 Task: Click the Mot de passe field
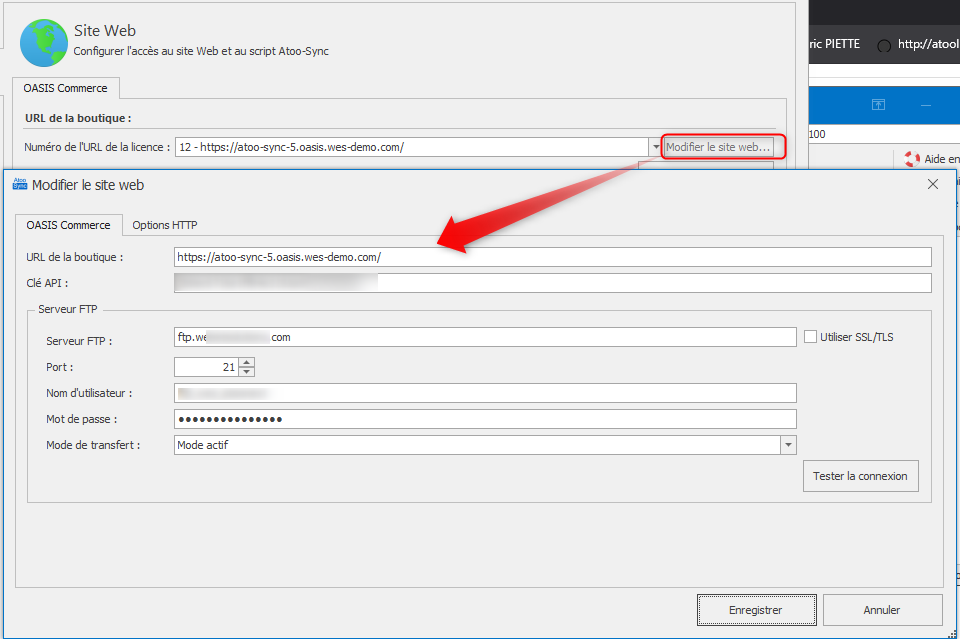coord(485,419)
